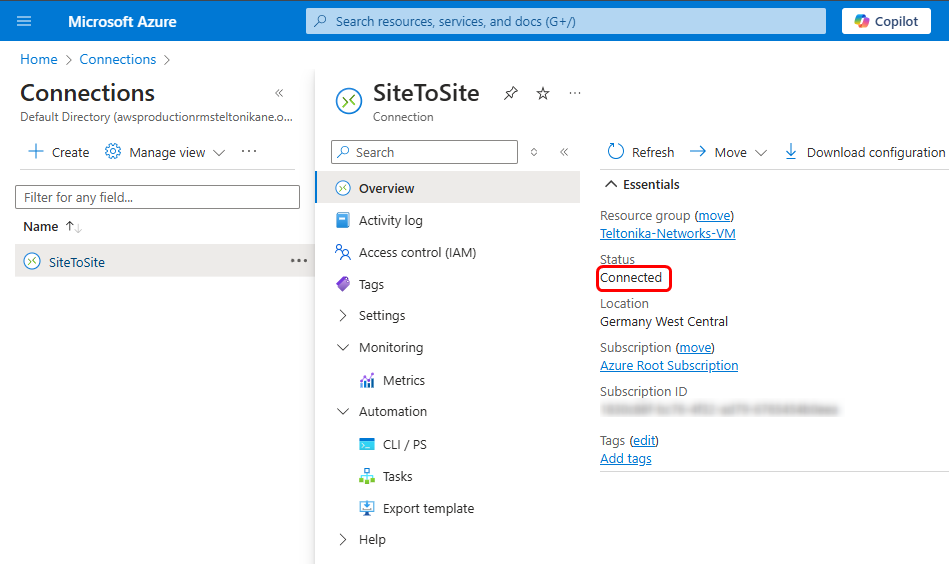
Task: Expand the Settings menu section
Action: pyautogui.click(x=343, y=315)
